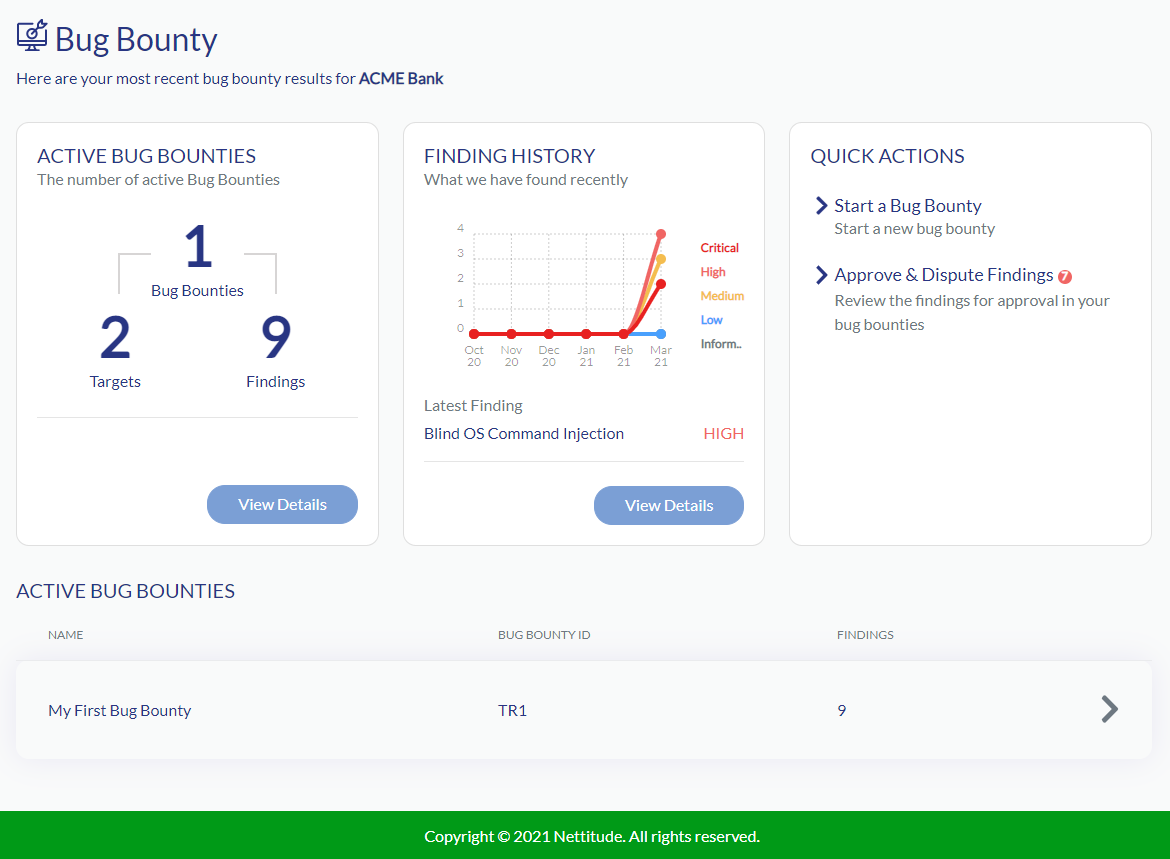Image resolution: width=1170 pixels, height=859 pixels.
Task: Click the Findings label under 9
Action: (x=275, y=382)
